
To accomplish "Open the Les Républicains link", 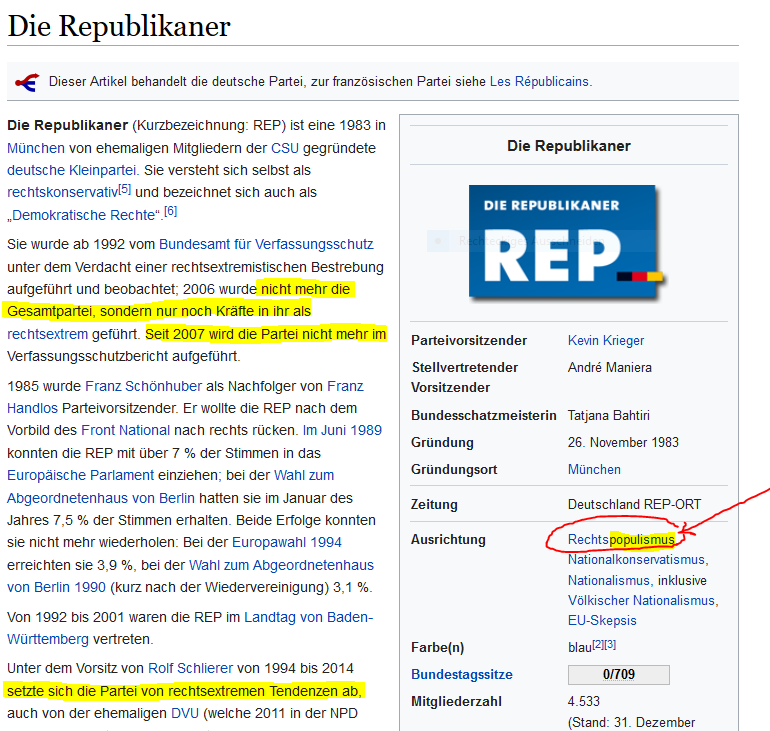I will click(x=539, y=81).
